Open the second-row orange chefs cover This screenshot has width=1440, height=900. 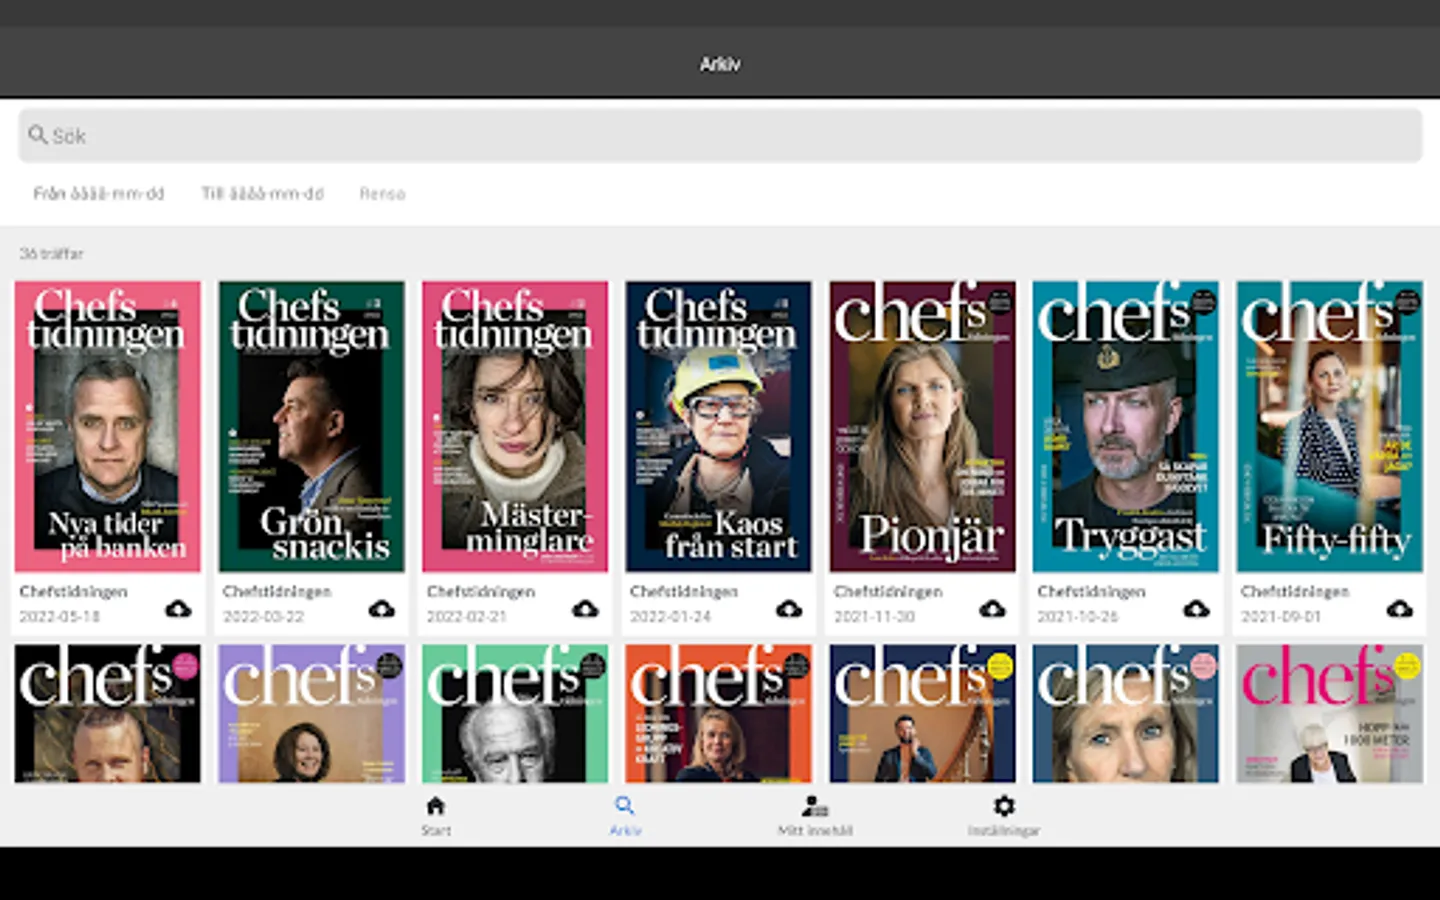coord(719,713)
